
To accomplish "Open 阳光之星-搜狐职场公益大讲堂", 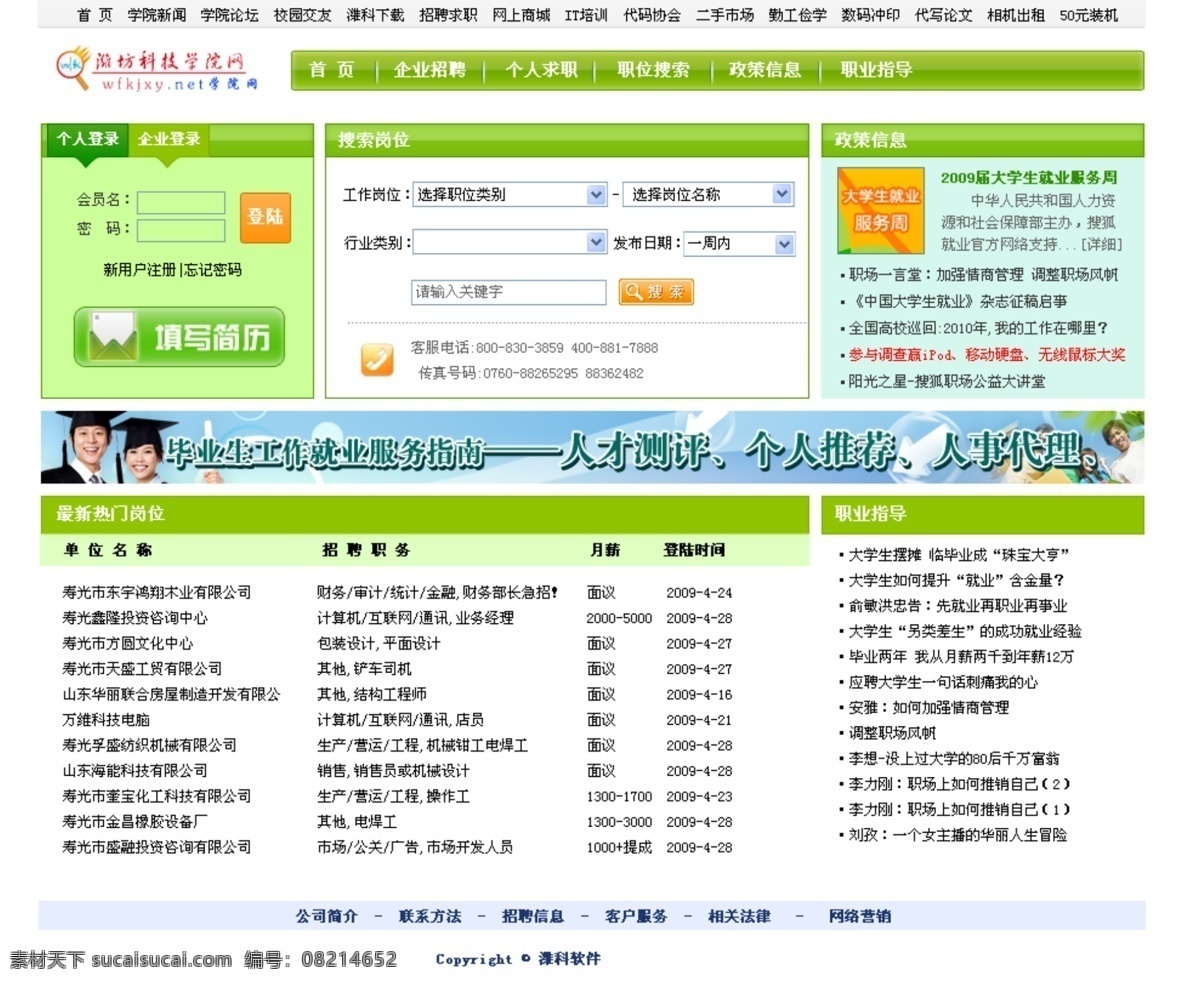I will click(x=946, y=382).
